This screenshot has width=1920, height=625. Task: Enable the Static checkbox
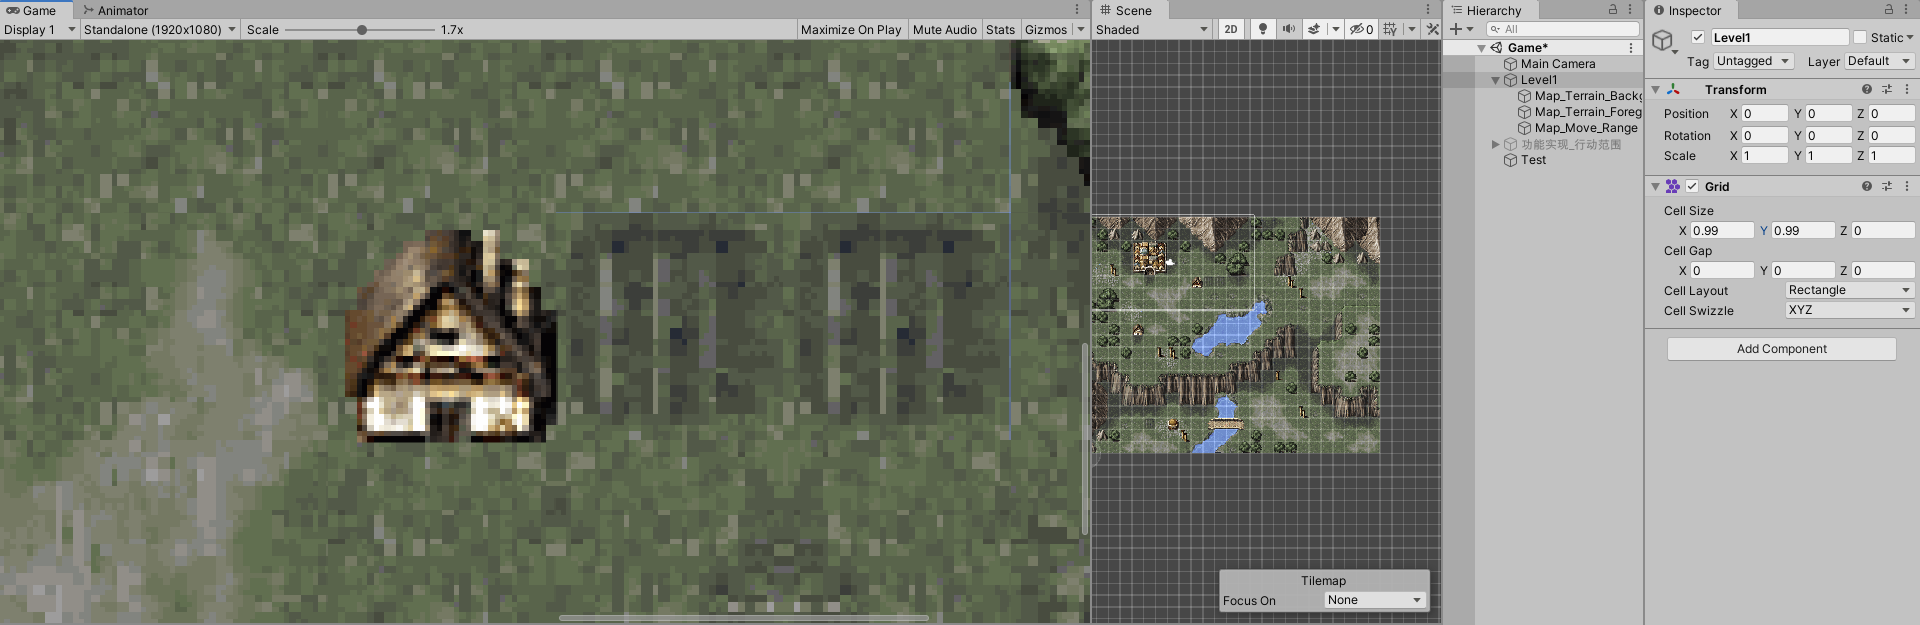[1860, 37]
